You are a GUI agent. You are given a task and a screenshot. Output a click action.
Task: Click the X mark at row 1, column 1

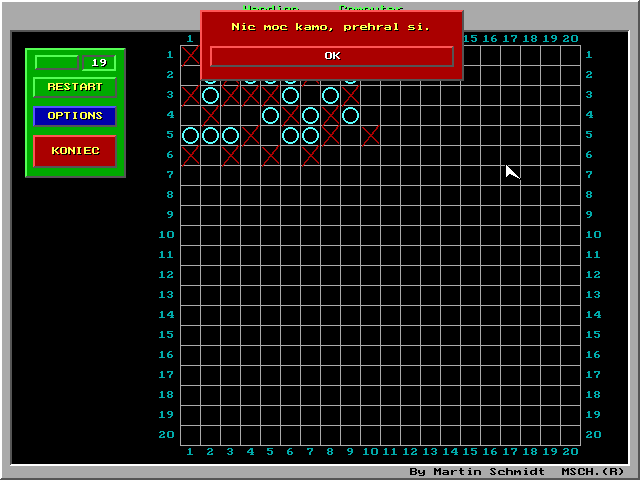point(190,56)
